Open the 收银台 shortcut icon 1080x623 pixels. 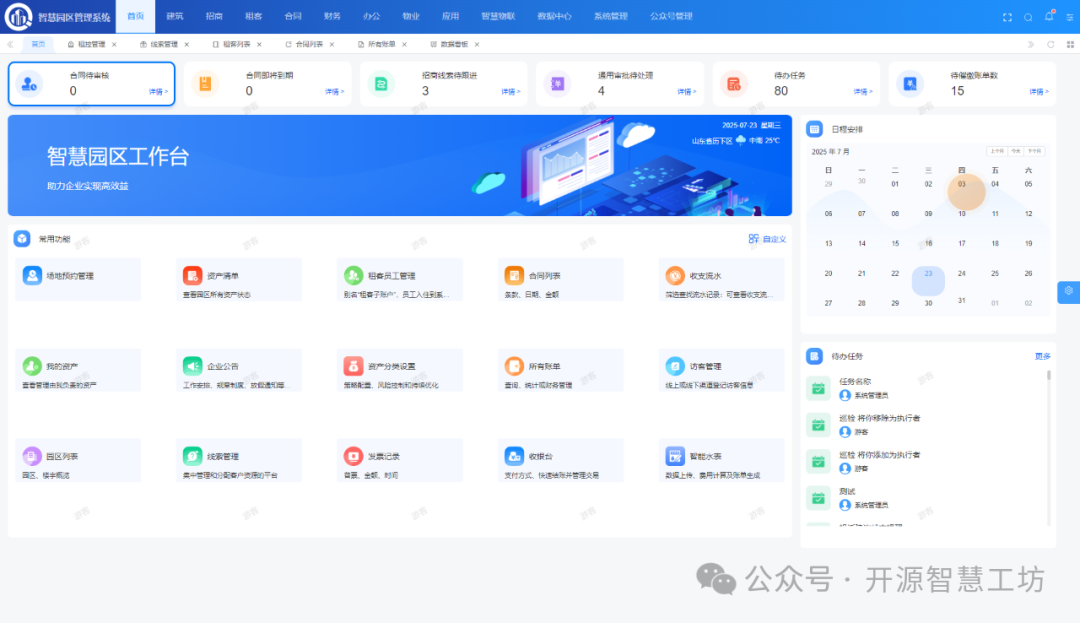click(514, 456)
